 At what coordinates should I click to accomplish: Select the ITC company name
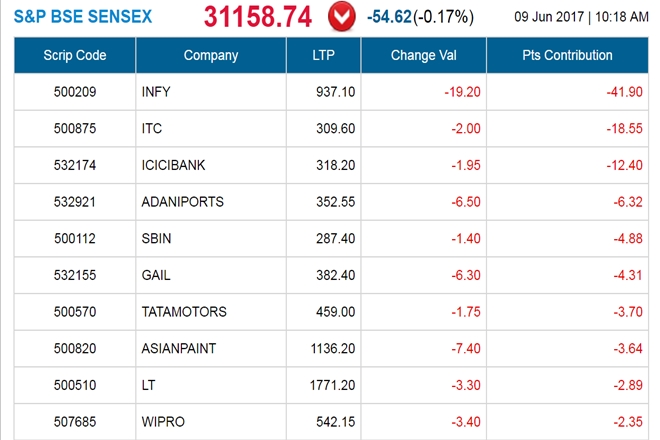(154, 129)
